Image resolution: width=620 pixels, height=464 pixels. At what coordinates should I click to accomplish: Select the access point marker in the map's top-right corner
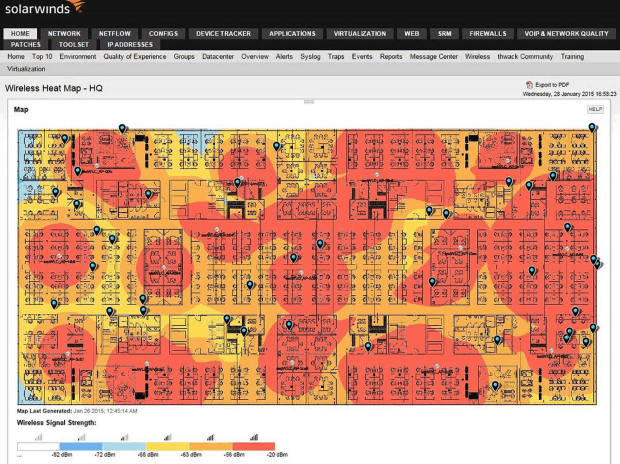(x=592, y=128)
